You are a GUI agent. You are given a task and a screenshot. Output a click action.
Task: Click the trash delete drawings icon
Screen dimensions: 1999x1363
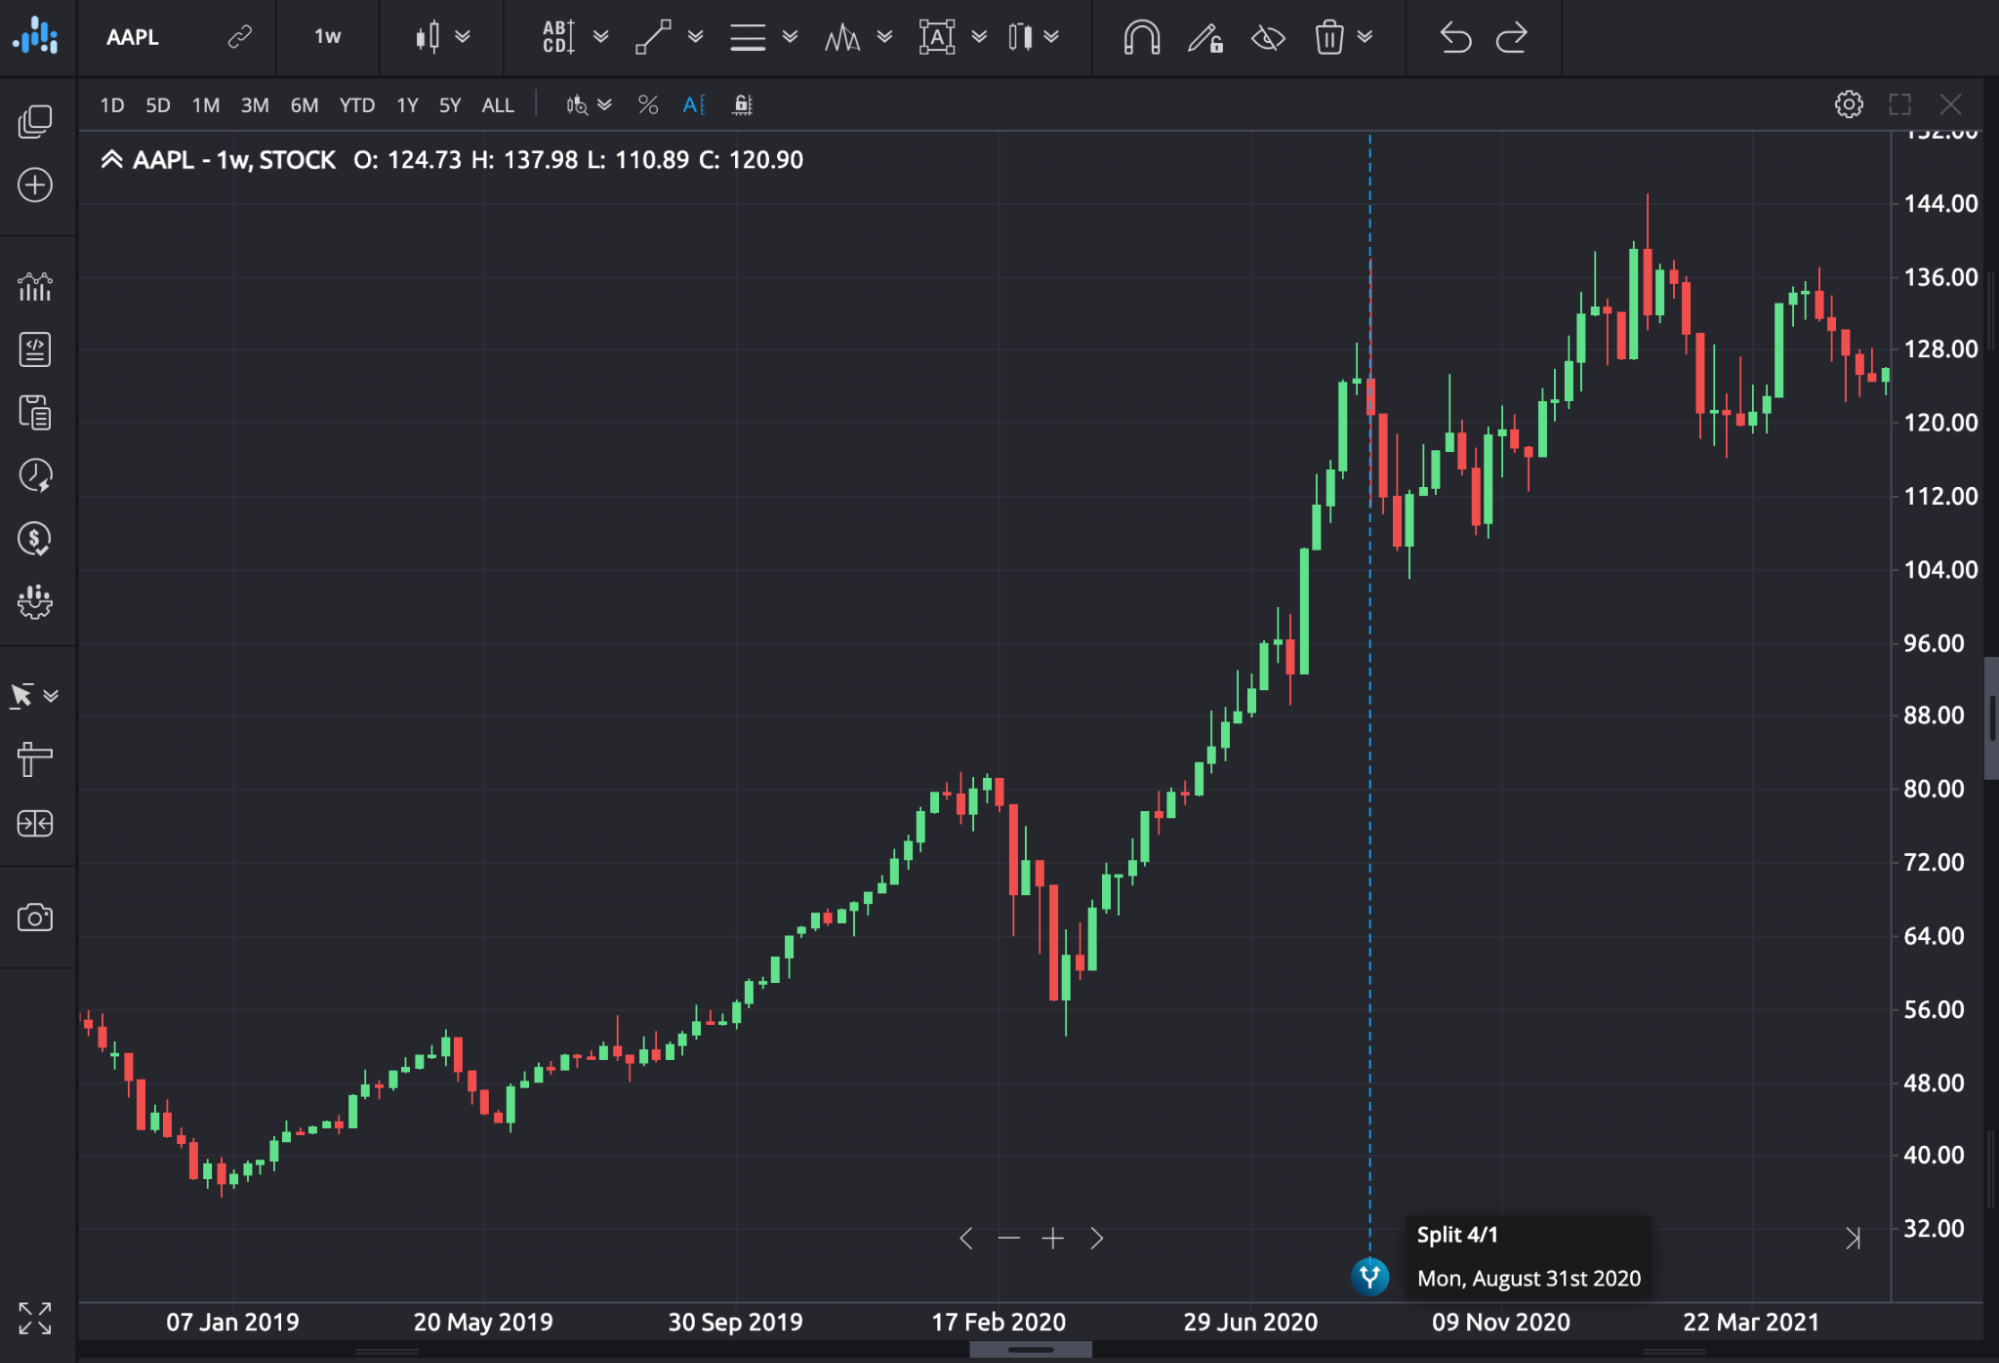[1329, 37]
